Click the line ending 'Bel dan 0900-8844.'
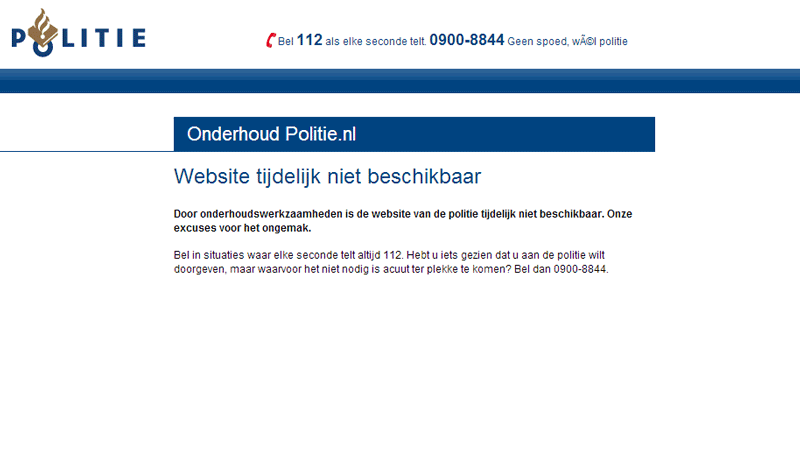Screen dimensions: 800x450 [391, 269]
